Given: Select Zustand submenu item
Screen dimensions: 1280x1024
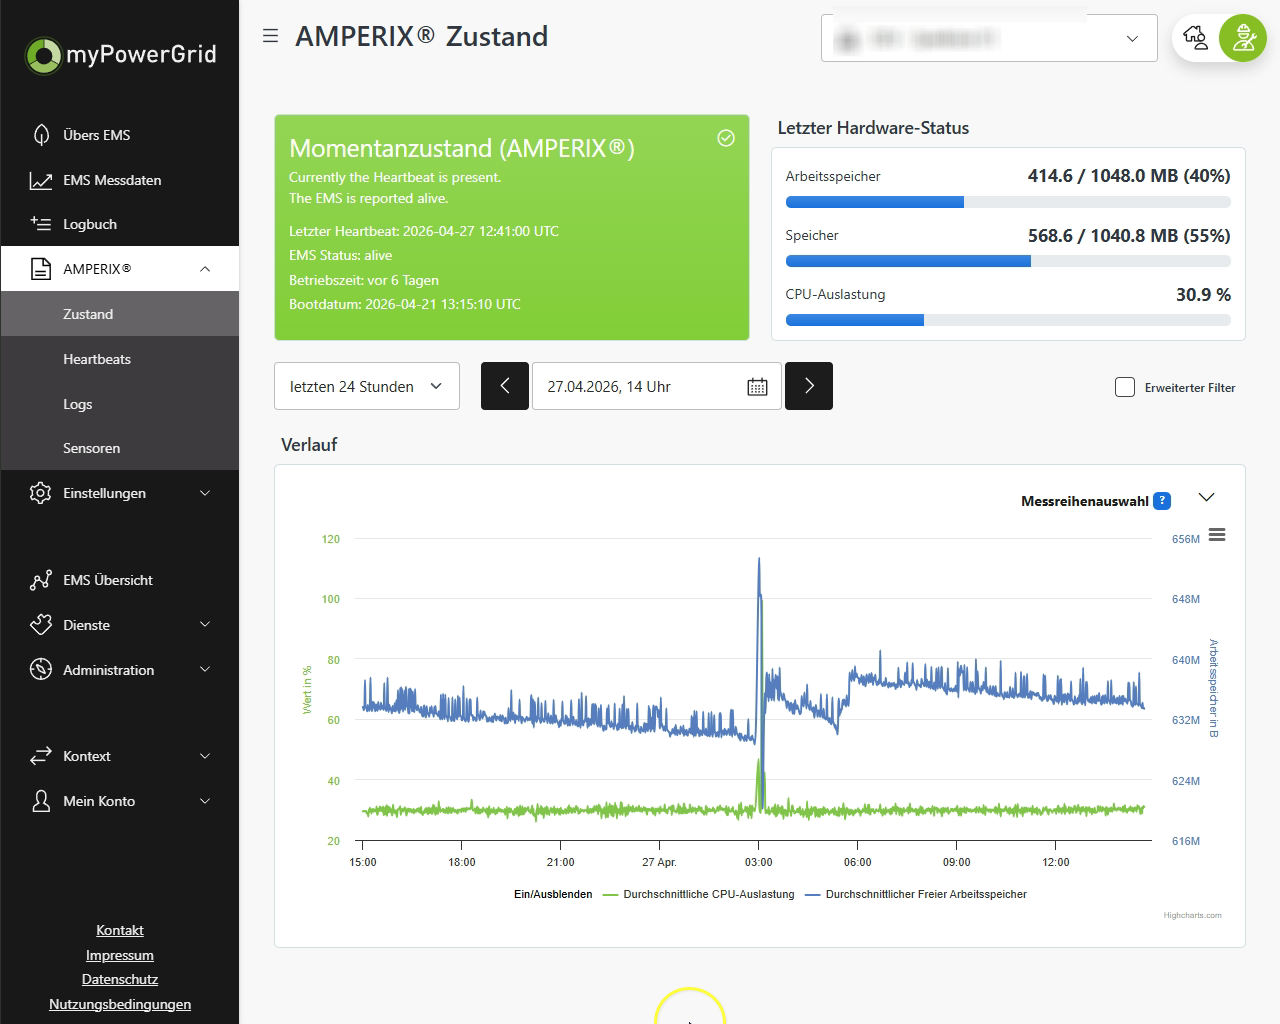Looking at the screenshot, I should pyautogui.click(x=120, y=314).
